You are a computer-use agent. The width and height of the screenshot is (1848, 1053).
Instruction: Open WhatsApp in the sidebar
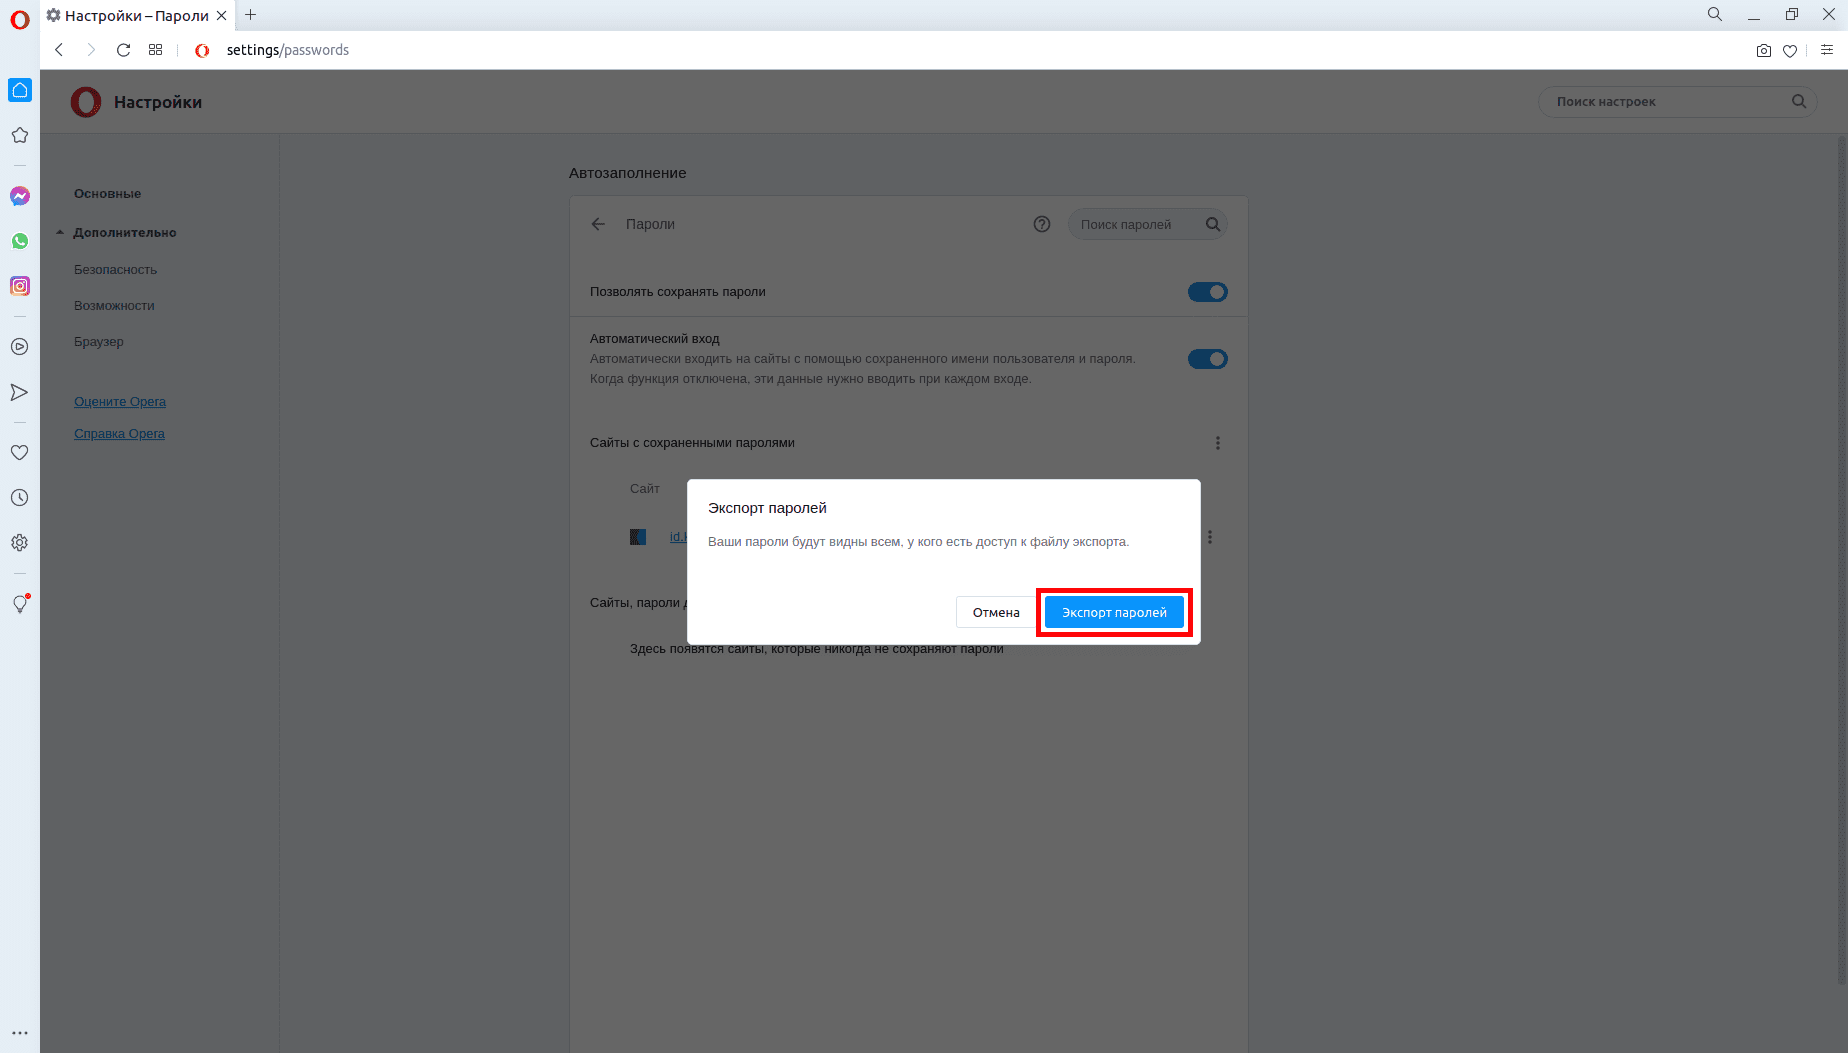click(x=20, y=241)
